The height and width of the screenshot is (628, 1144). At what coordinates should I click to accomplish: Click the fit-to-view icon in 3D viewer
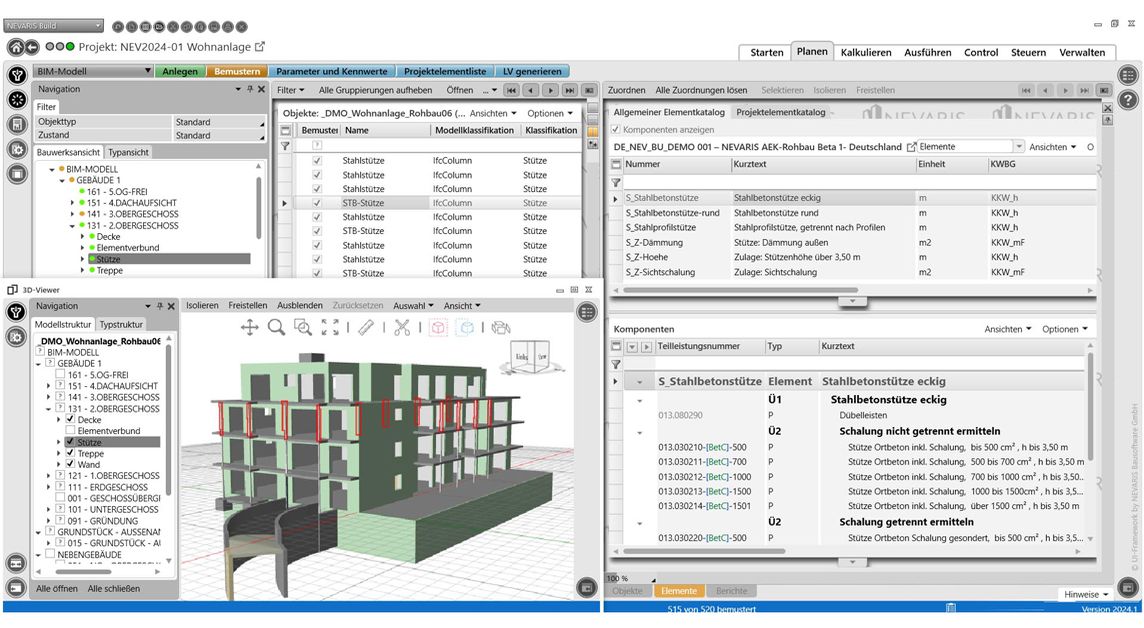pyautogui.click(x=330, y=327)
